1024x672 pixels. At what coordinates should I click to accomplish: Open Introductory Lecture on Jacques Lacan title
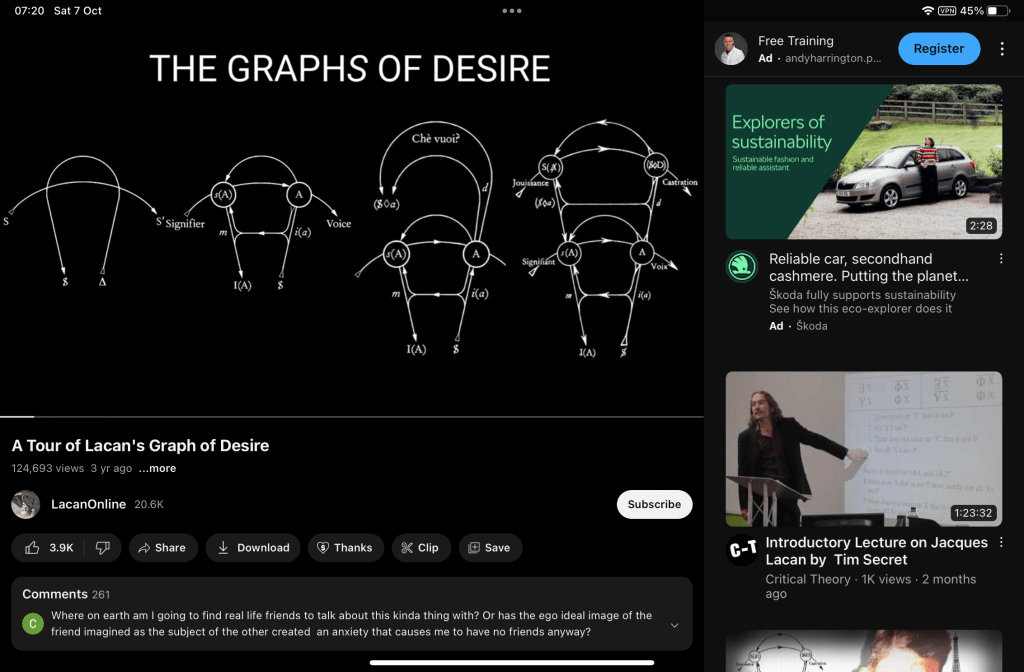(x=876, y=551)
